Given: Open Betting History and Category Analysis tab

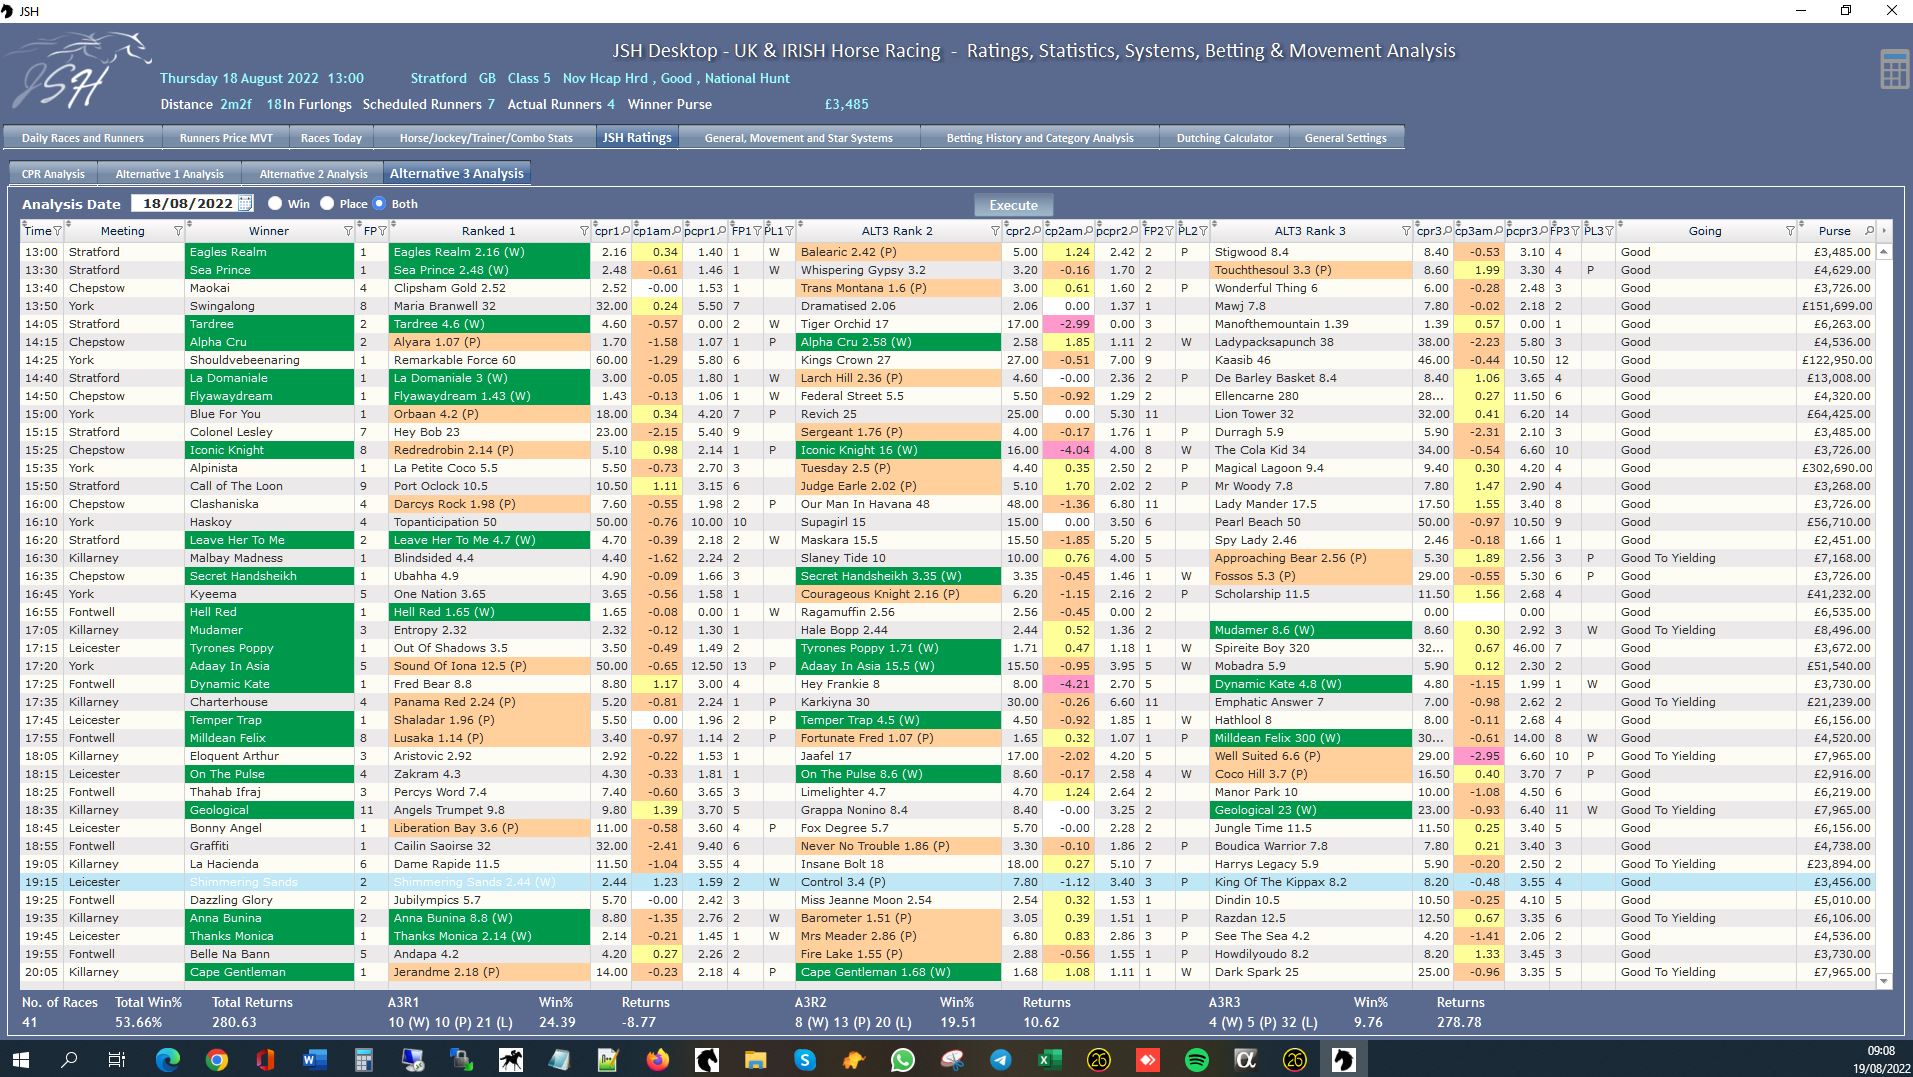Looking at the screenshot, I should coord(1040,138).
